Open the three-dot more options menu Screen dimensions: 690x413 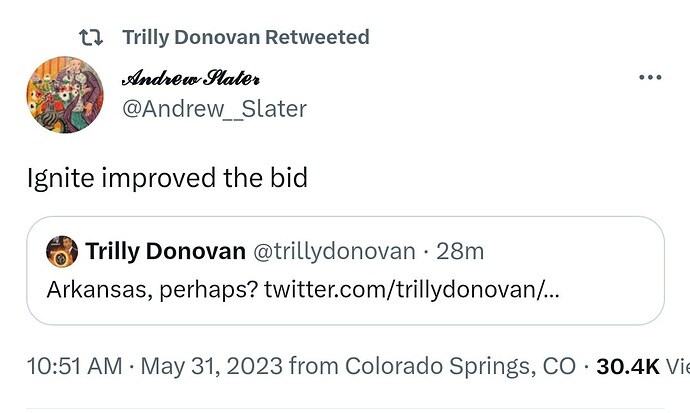(x=650, y=78)
